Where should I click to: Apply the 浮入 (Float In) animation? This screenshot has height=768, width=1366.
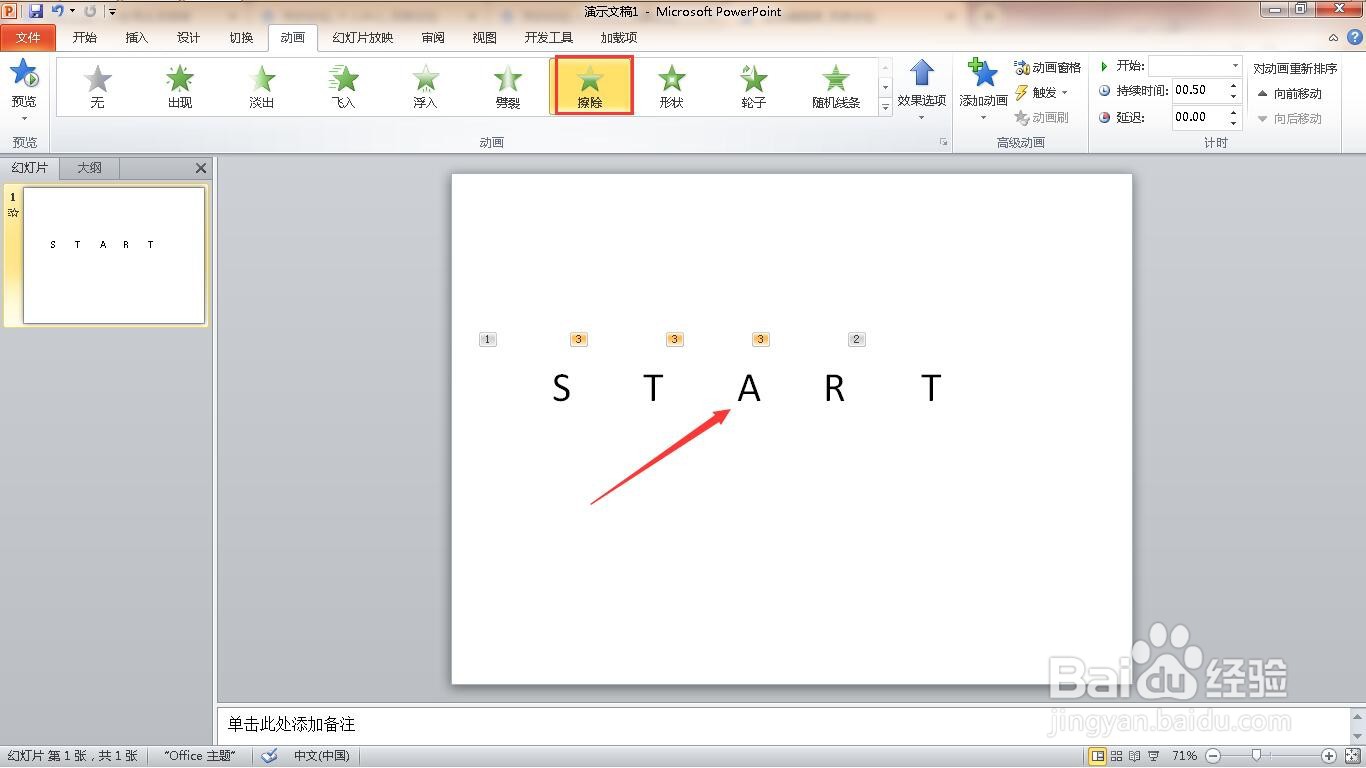[426, 86]
